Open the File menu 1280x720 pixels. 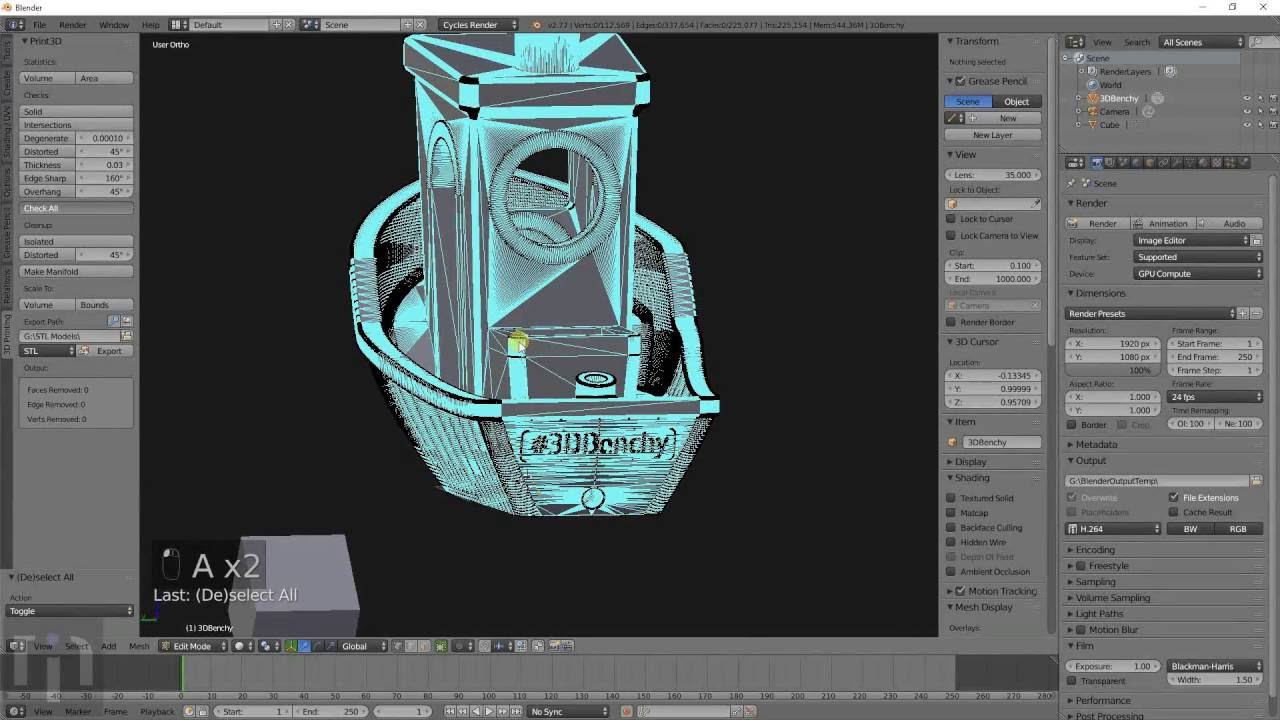click(39, 24)
